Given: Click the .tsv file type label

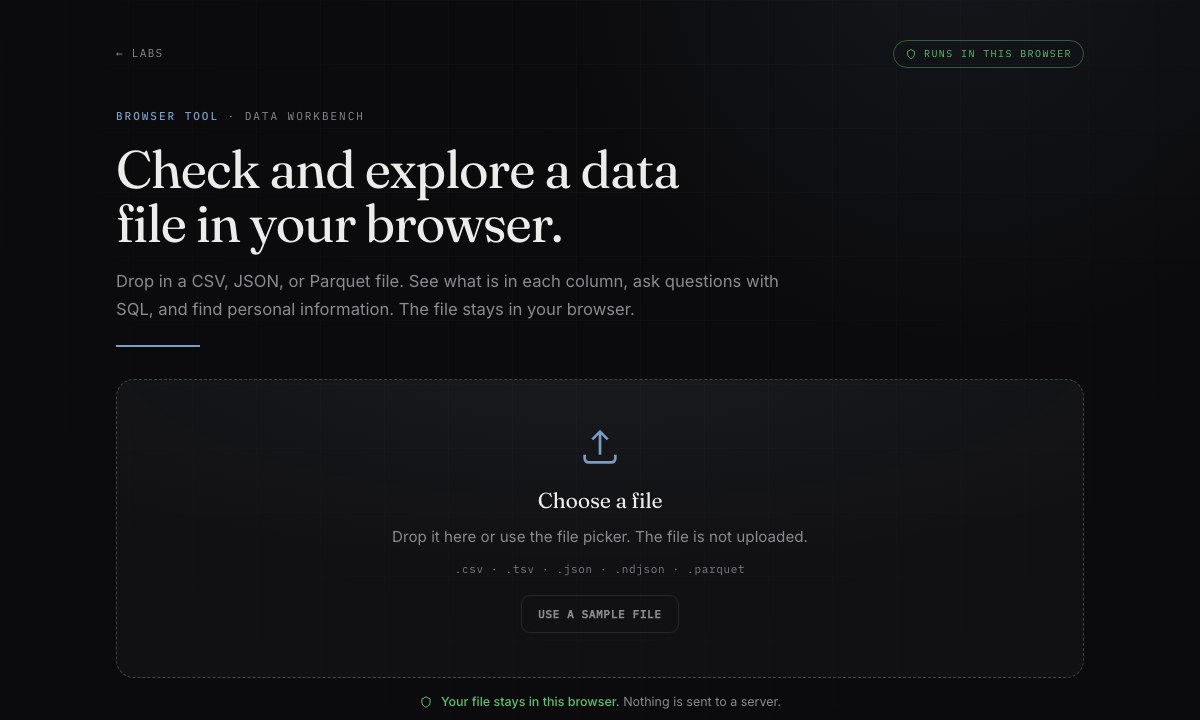Looking at the screenshot, I should tap(520, 569).
